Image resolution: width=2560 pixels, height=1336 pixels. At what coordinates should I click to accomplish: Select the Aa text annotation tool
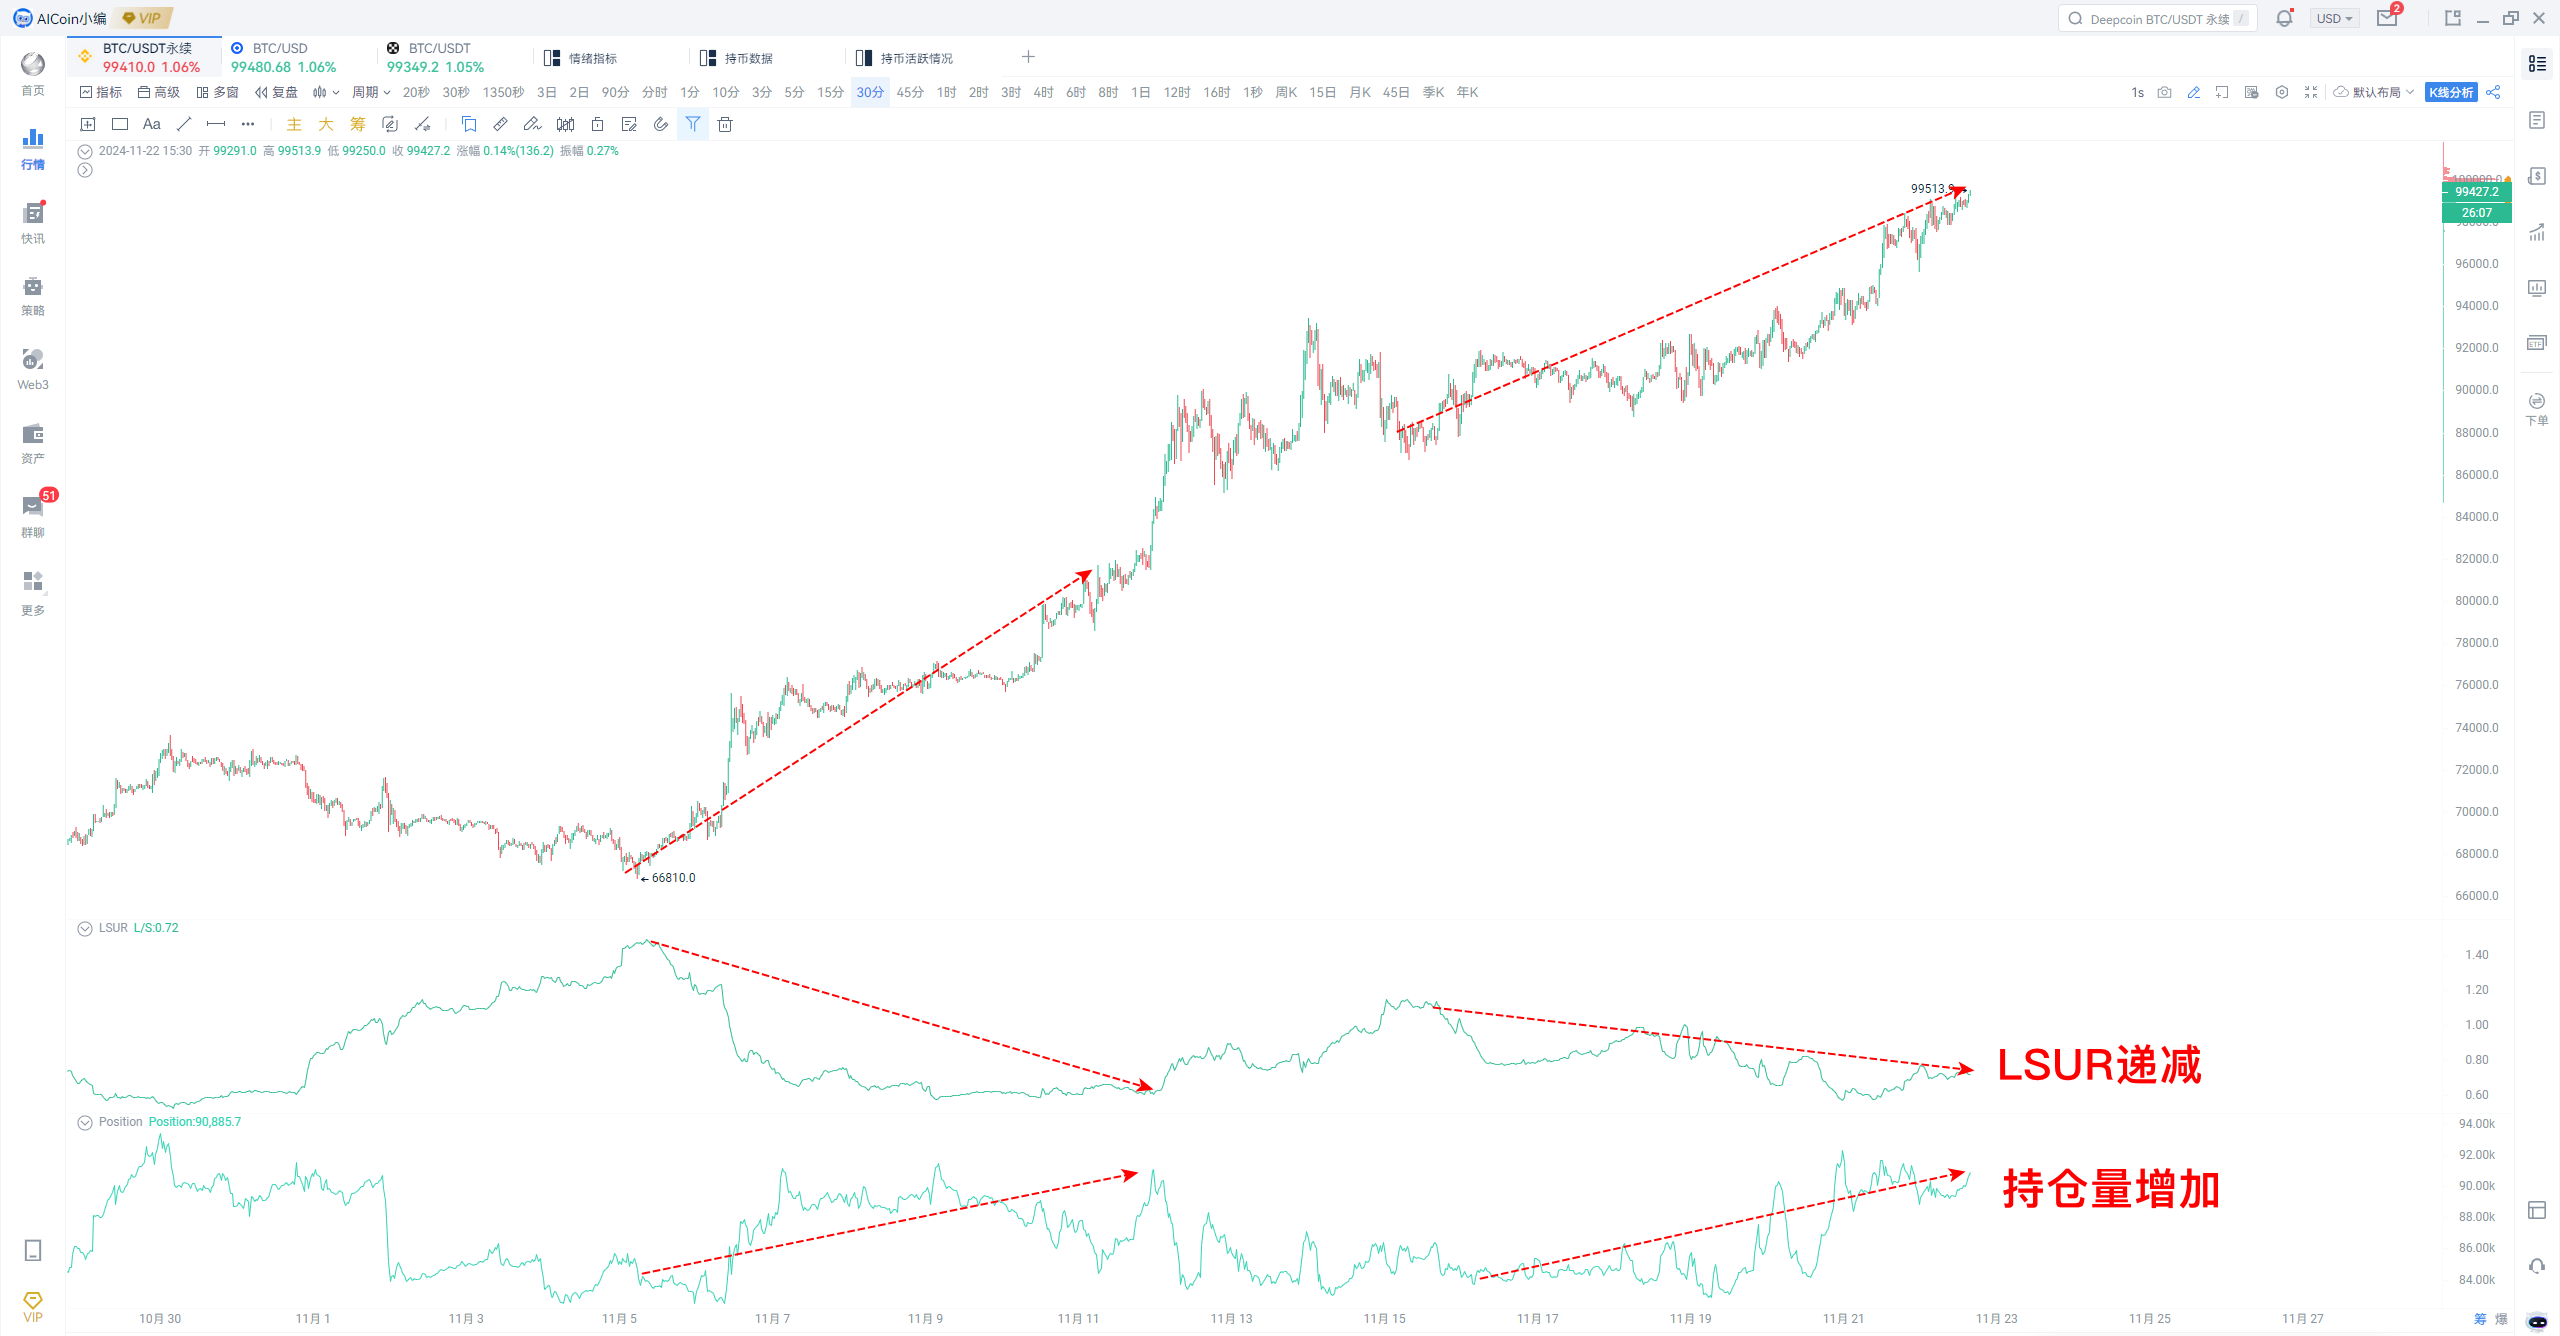152,124
